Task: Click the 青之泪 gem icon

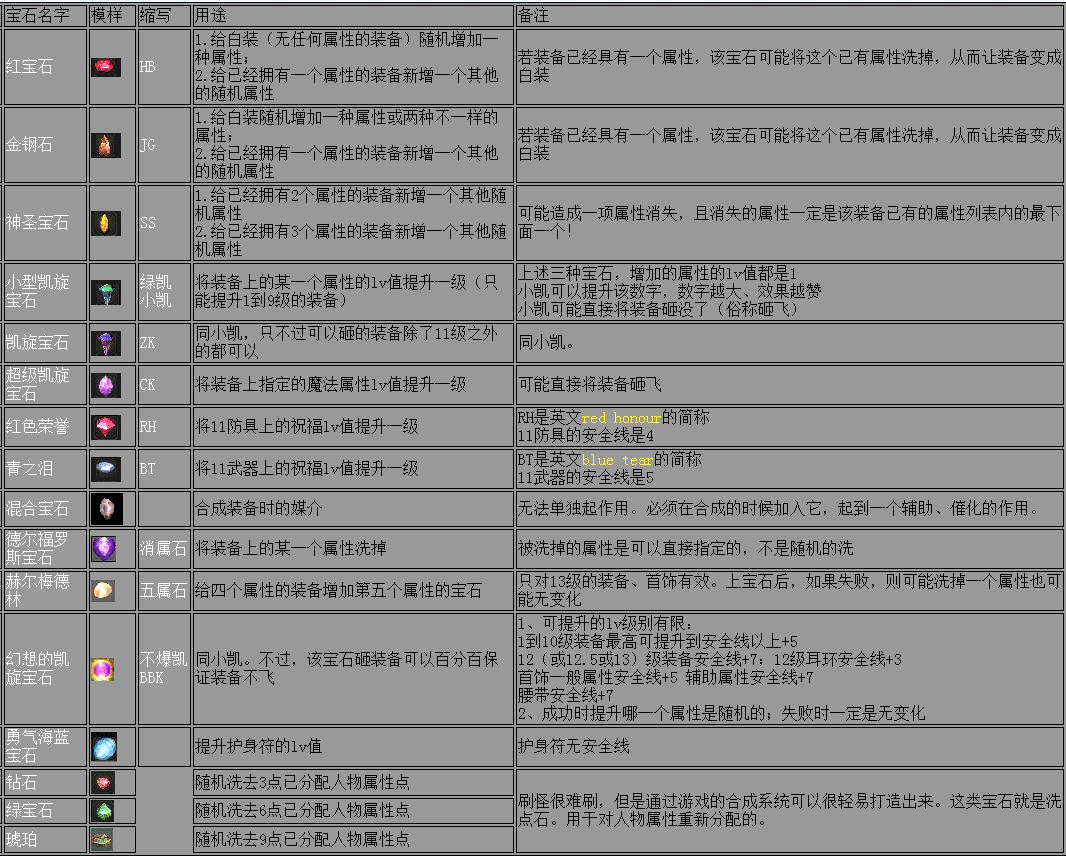Action: point(104,468)
